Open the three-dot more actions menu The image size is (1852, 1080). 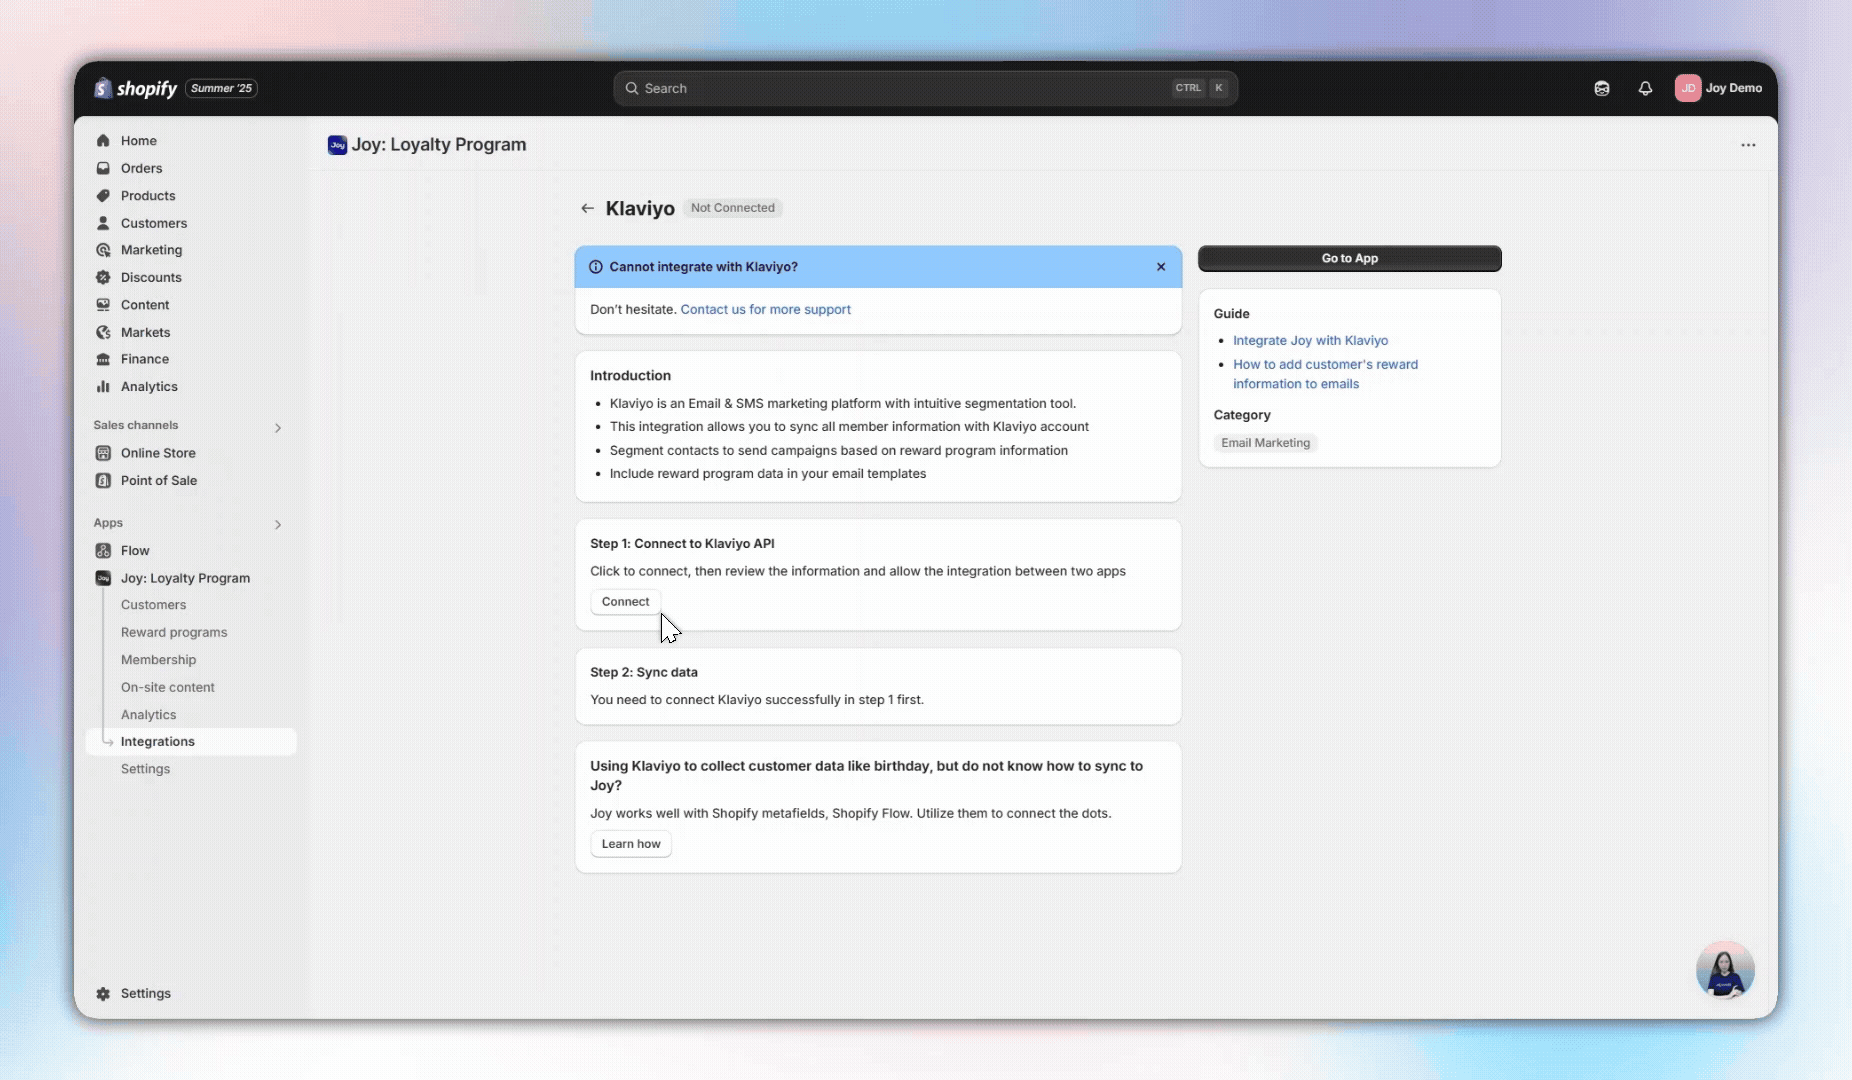[x=1748, y=145]
